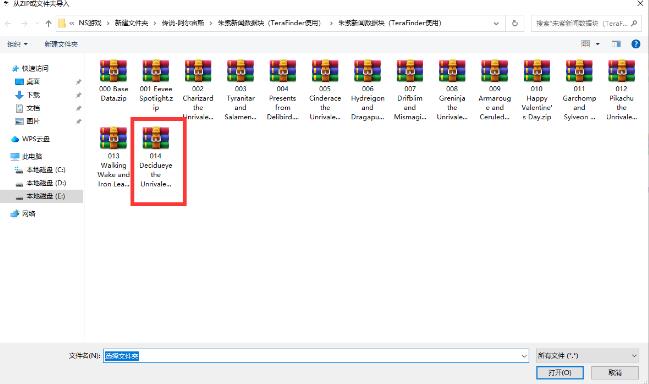Select This PC in the sidebar
This screenshot has width=649, height=384.
pyautogui.click(x=27, y=156)
